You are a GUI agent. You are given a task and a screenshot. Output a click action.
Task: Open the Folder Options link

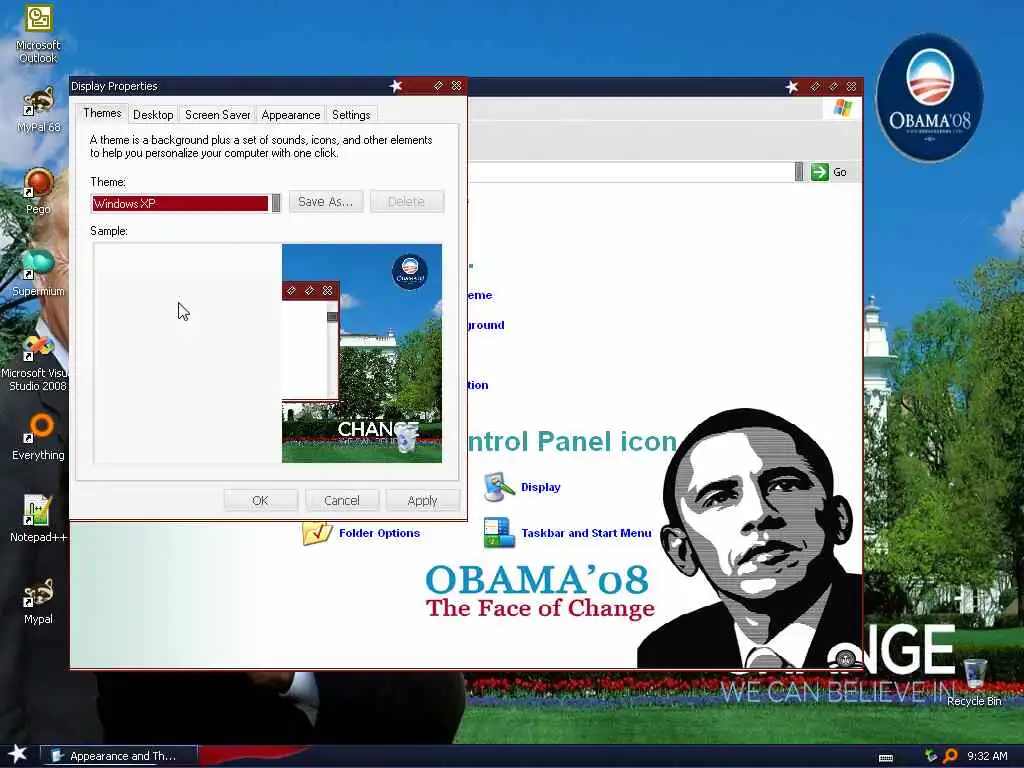(x=379, y=533)
